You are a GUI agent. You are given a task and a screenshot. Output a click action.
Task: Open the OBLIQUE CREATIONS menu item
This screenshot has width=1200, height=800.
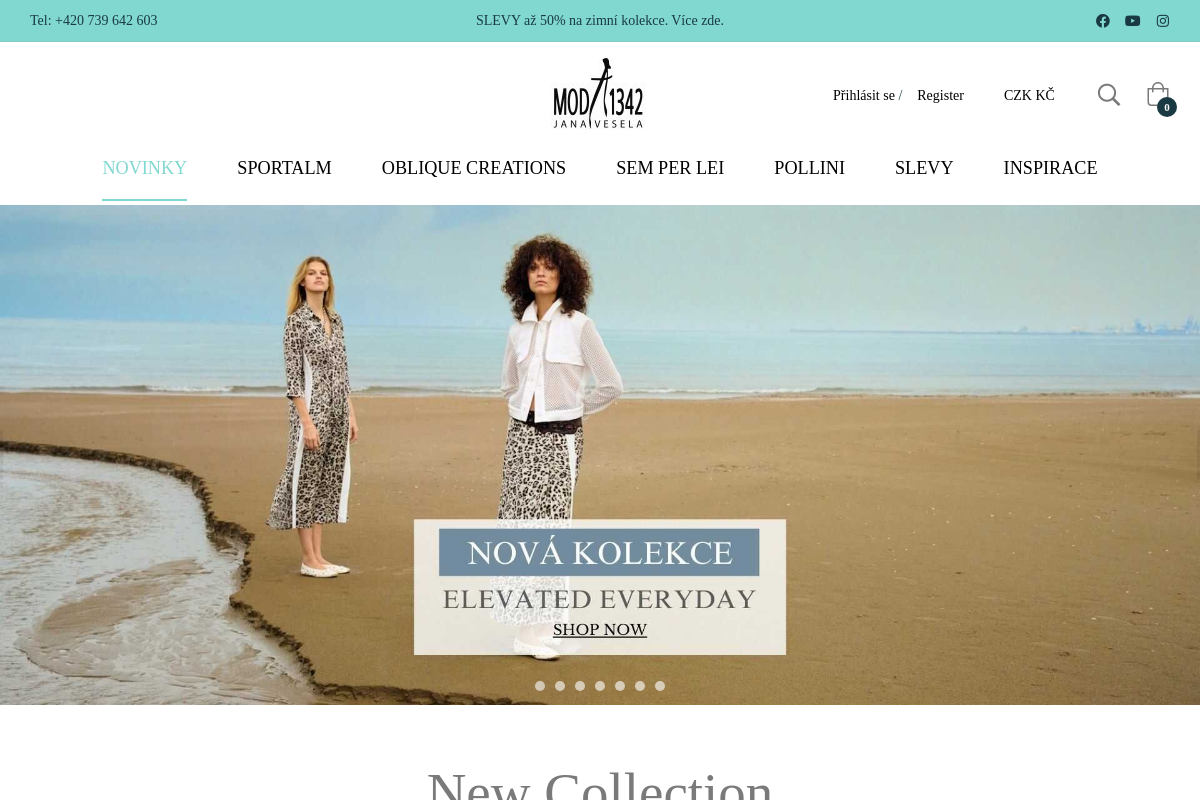point(474,168)
